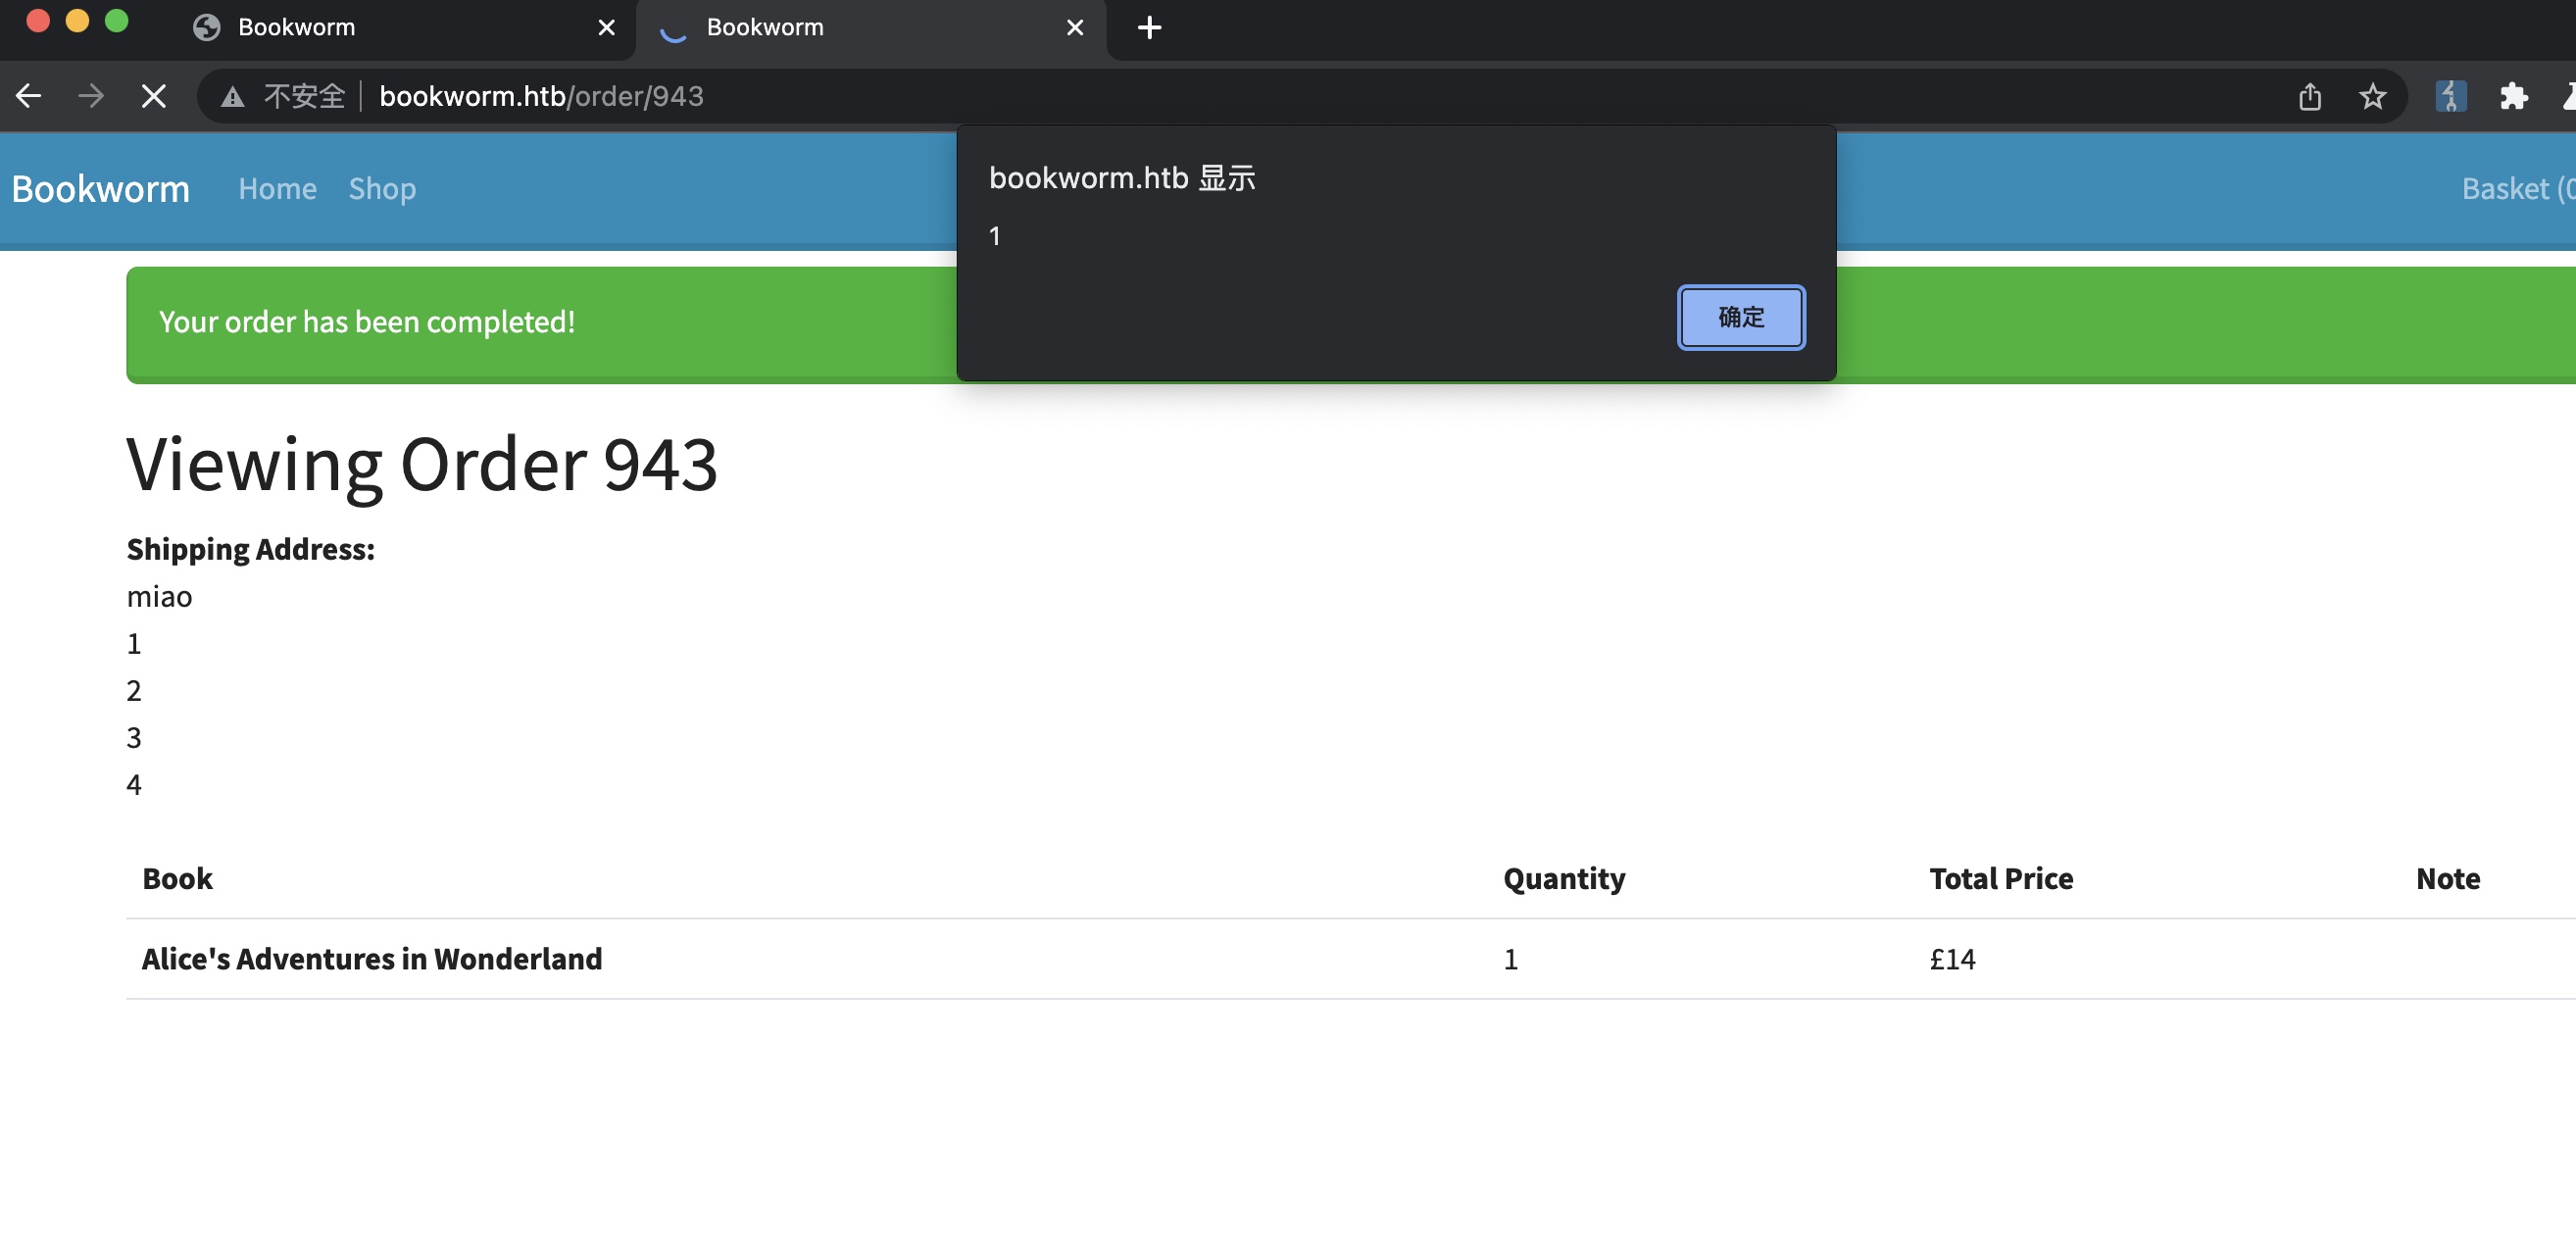Close the first Bookworm tab

coord(606,27)
